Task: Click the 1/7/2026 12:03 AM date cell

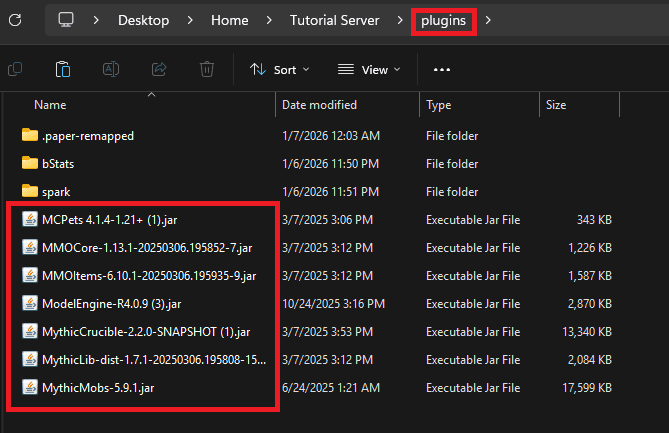Action: 331,136
